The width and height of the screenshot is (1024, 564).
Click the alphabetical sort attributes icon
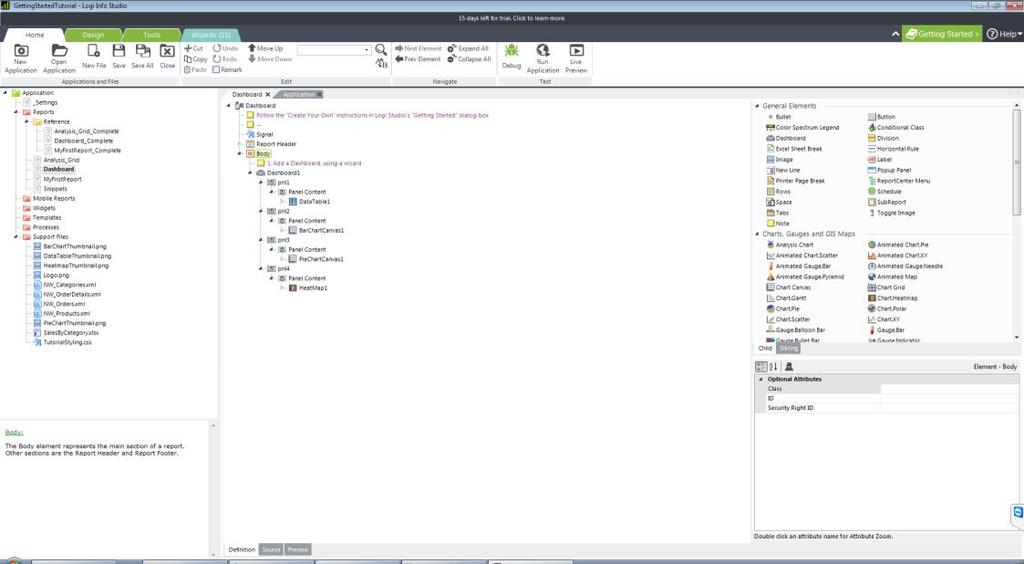tap(773, 367)
